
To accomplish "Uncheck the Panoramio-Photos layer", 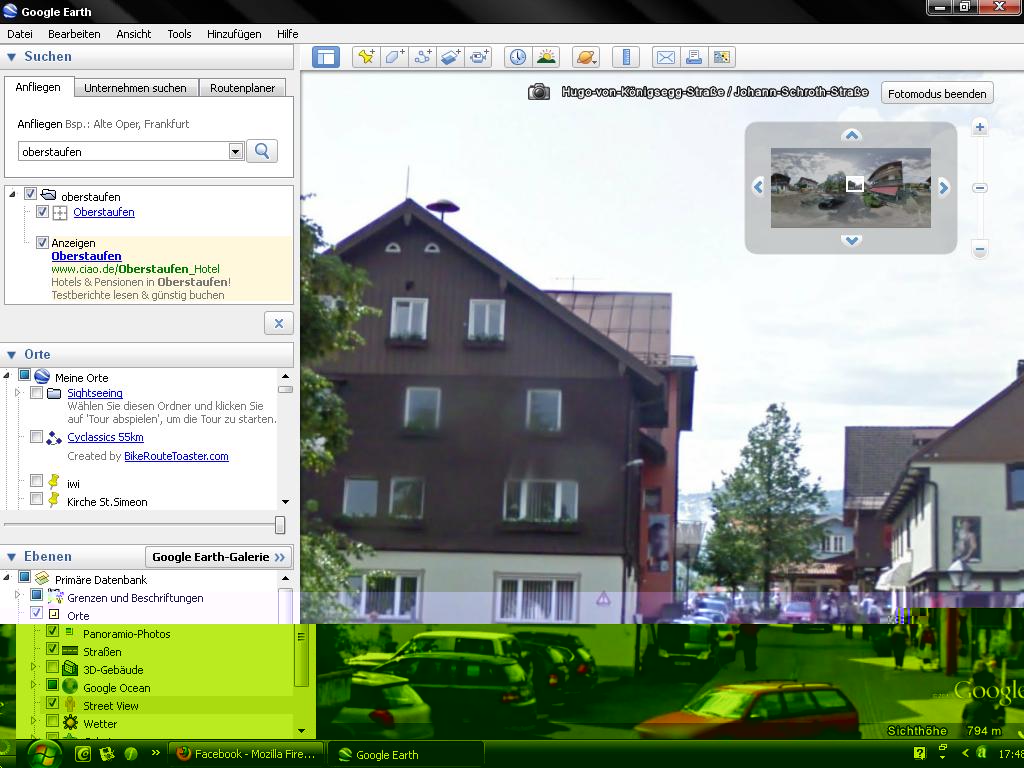I will click(53, 633).
